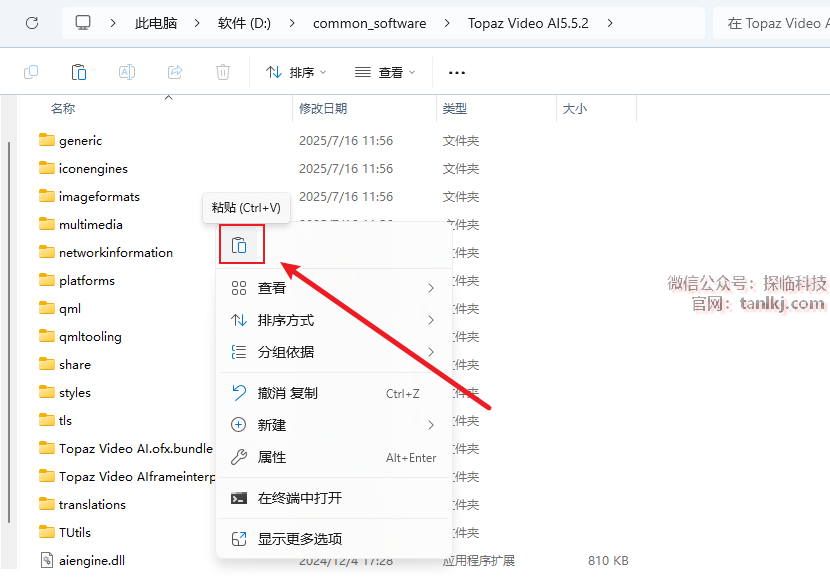Select 在终端中打开 in context menu

pyautogui.click(x=334, y=498)
